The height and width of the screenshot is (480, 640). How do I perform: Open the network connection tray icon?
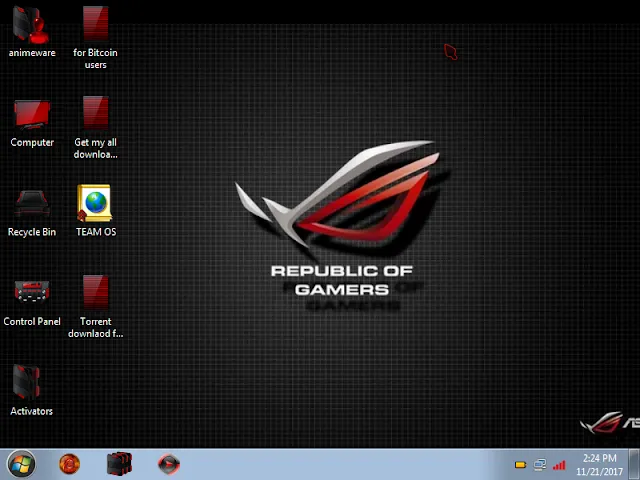pyautogui.click(x=540, y=464)
